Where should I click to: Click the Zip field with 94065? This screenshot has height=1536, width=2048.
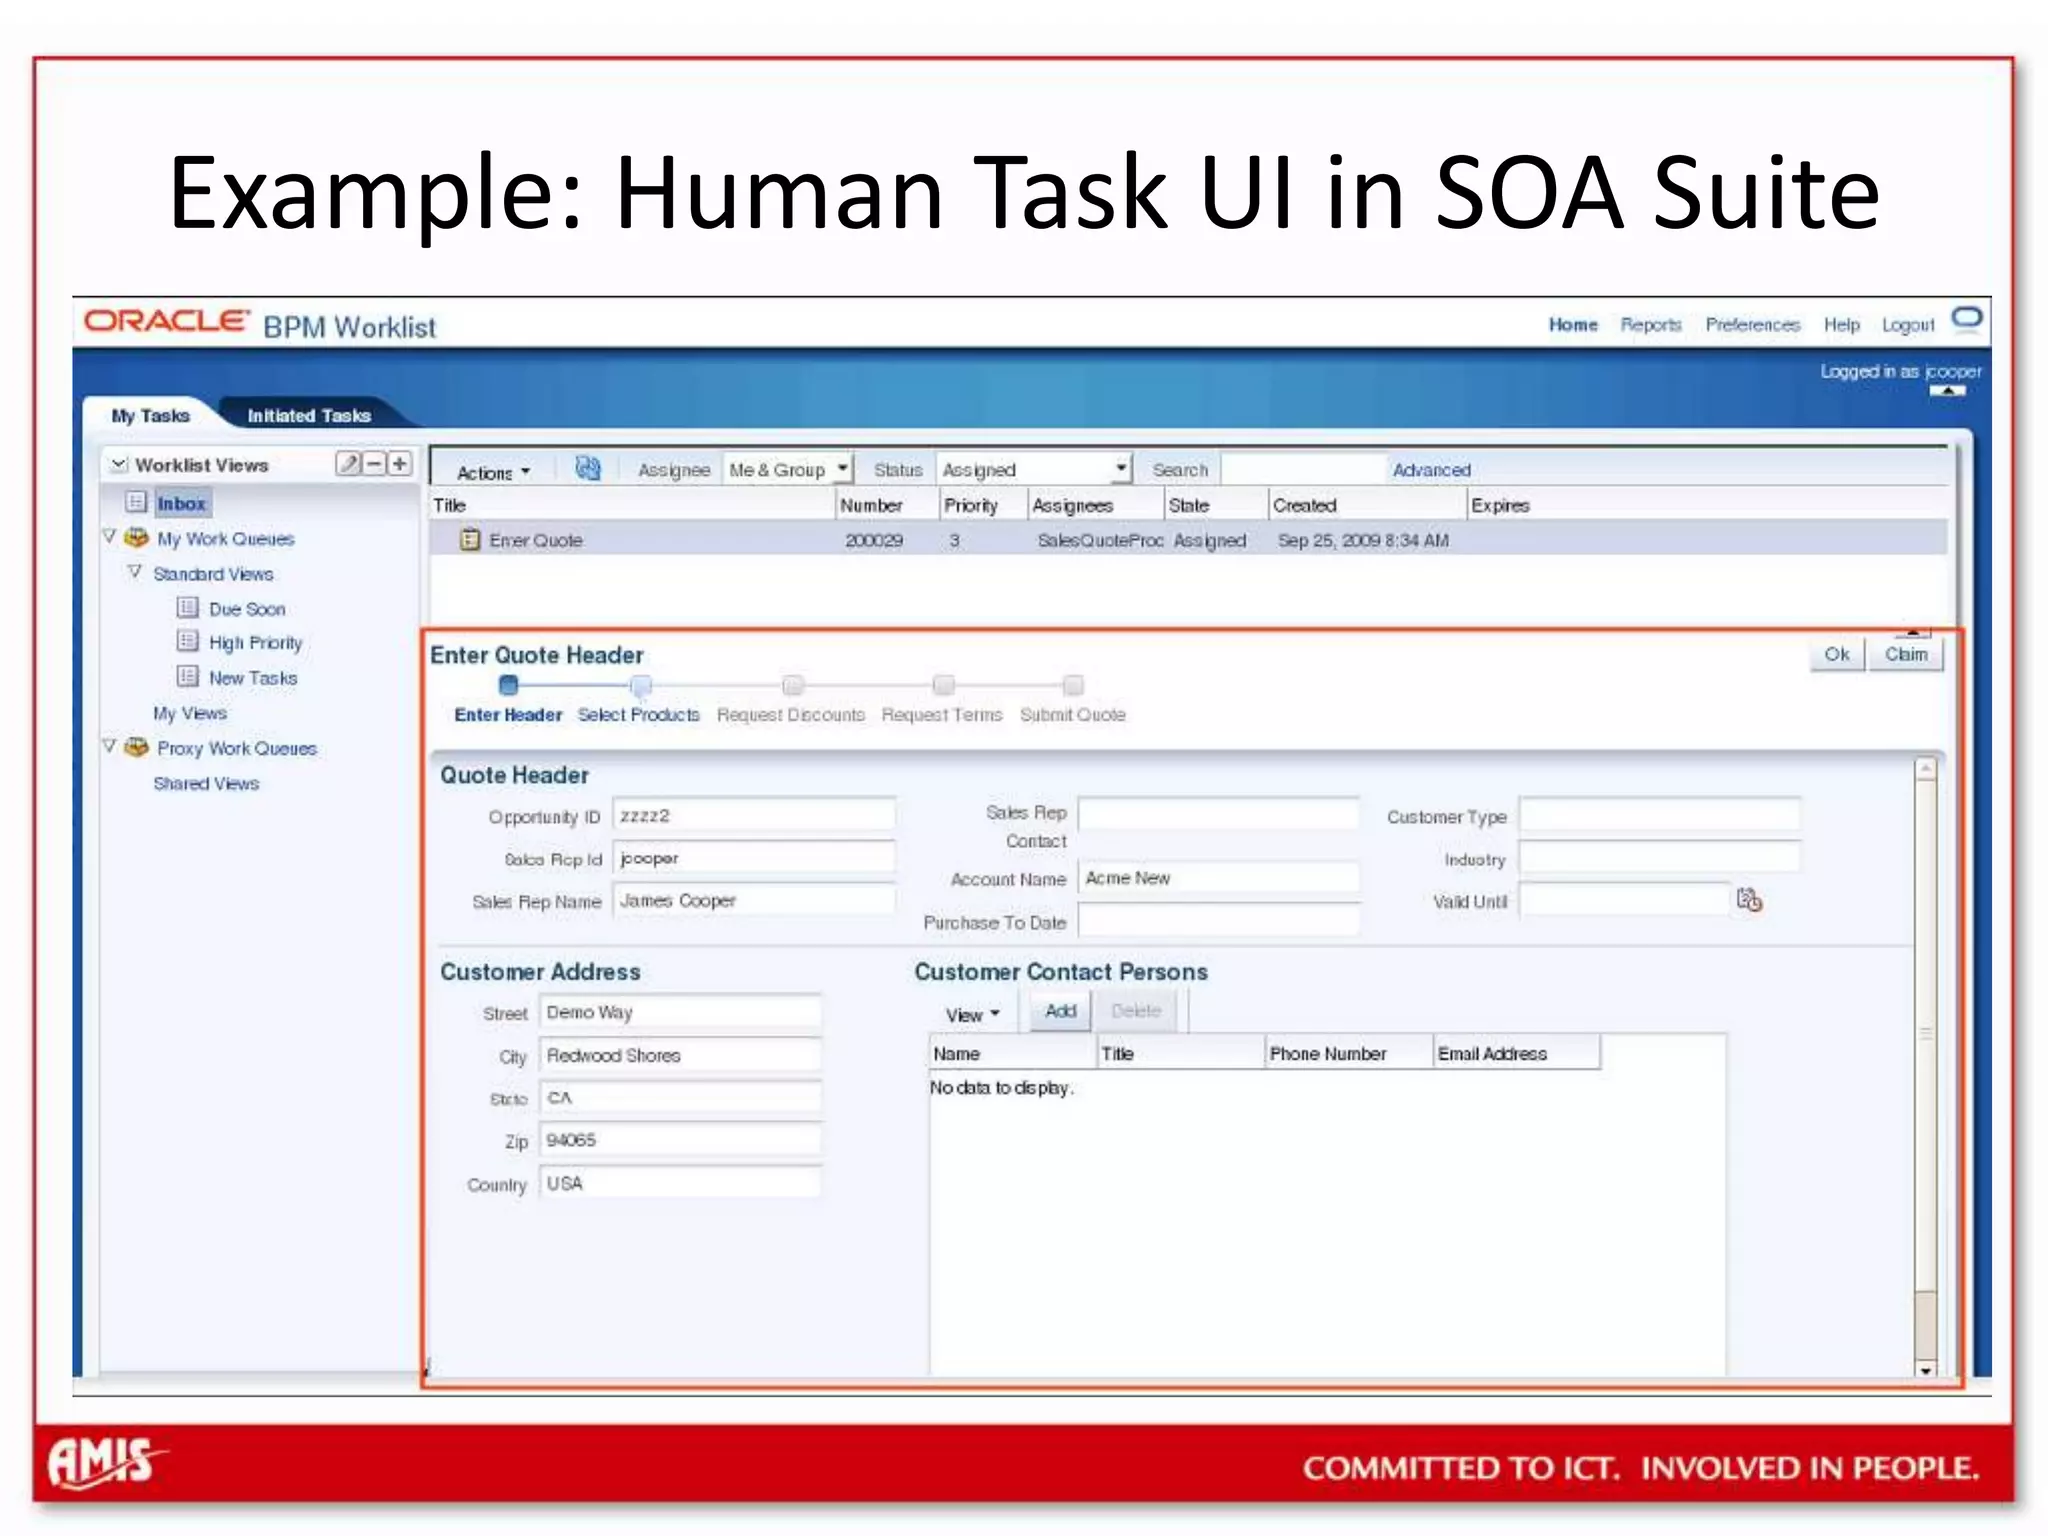point(680,1139)
